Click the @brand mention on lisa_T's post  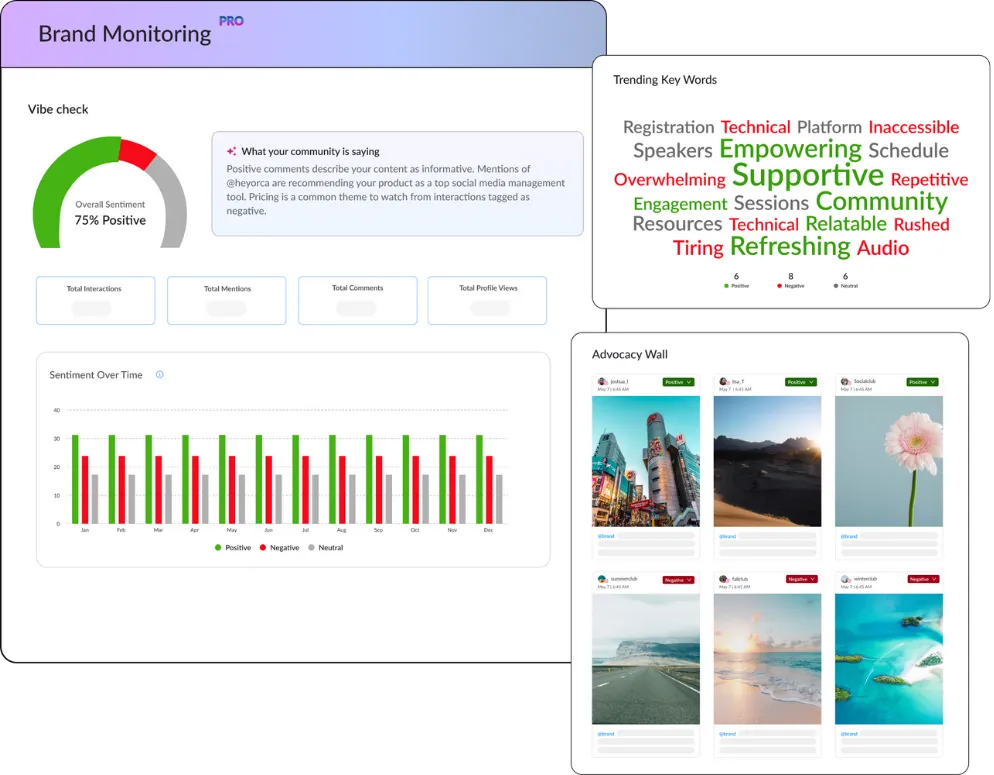click(x=727, y=536)
